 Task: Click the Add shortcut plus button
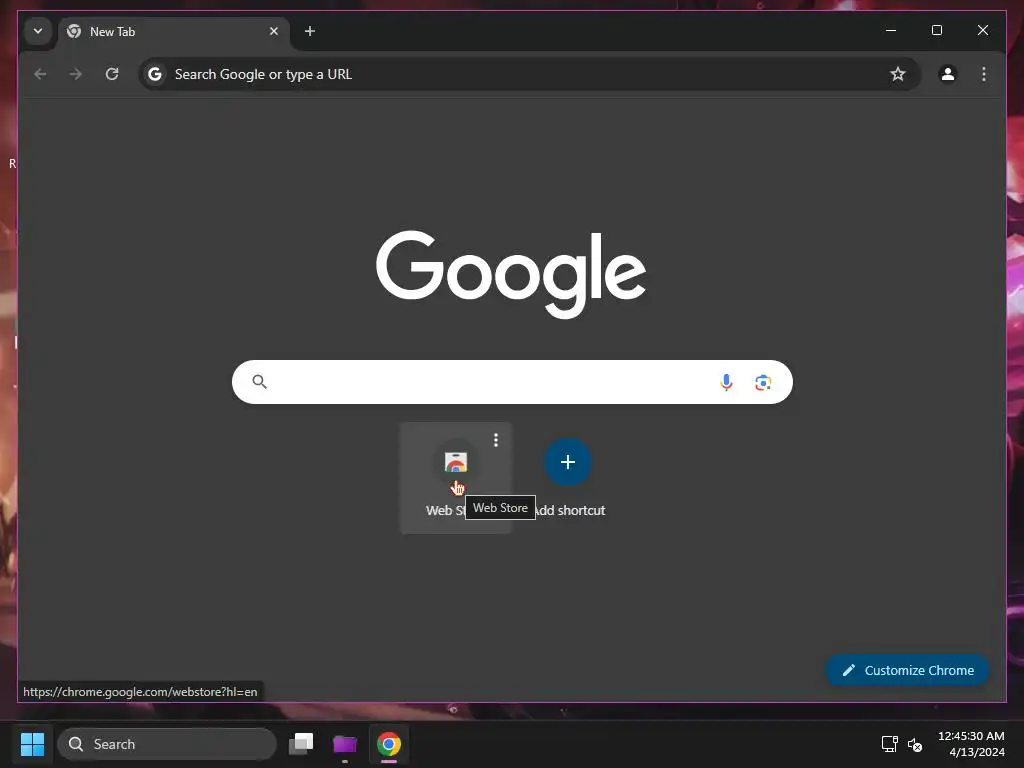point(568,462)
